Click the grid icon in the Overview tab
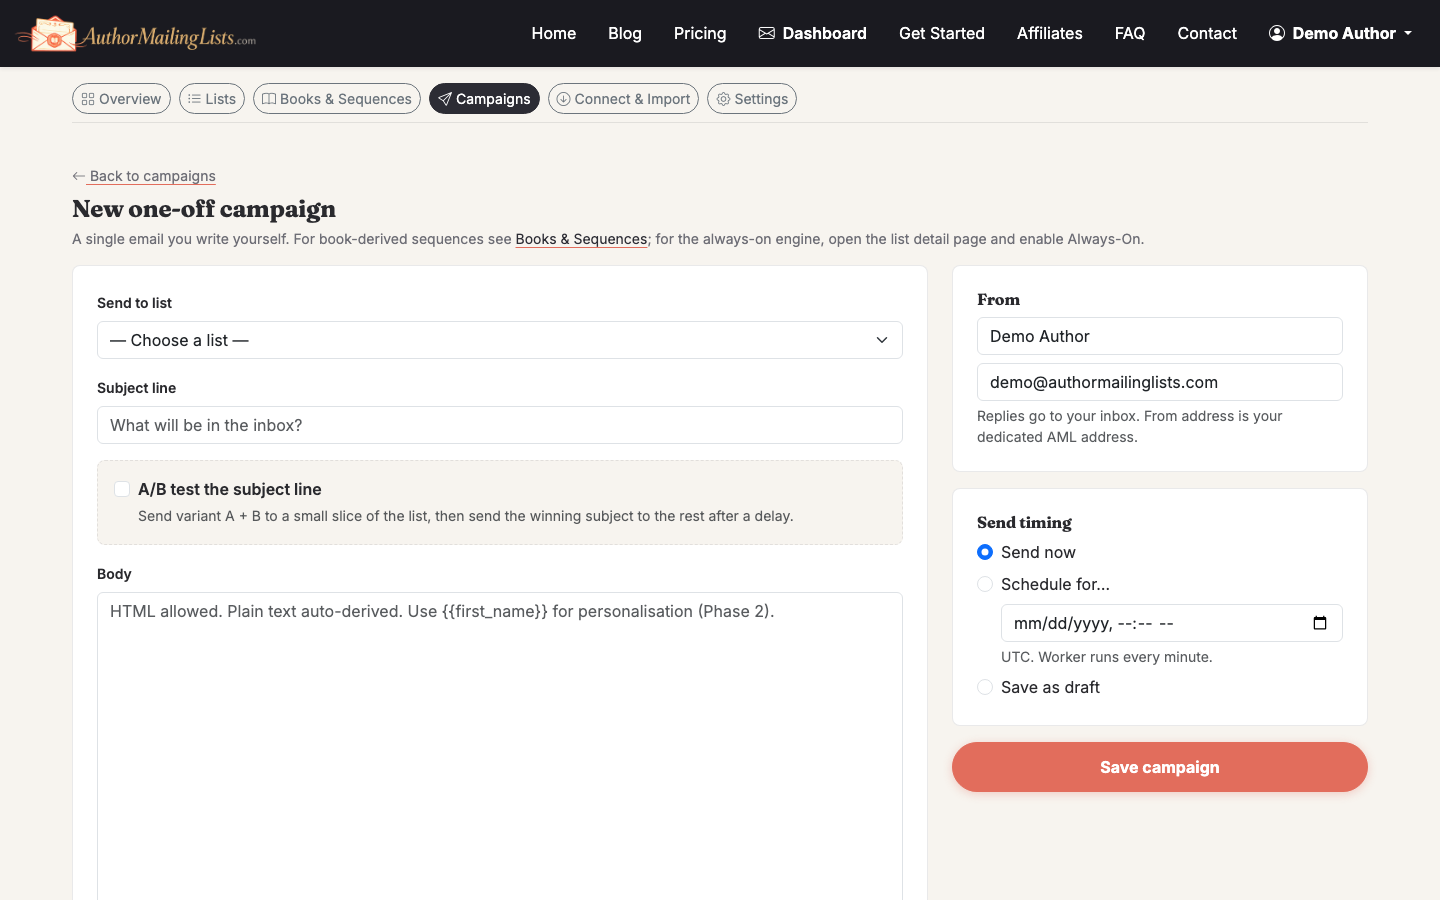Screen dimensions: 1440x900 (x=88, y=99)
